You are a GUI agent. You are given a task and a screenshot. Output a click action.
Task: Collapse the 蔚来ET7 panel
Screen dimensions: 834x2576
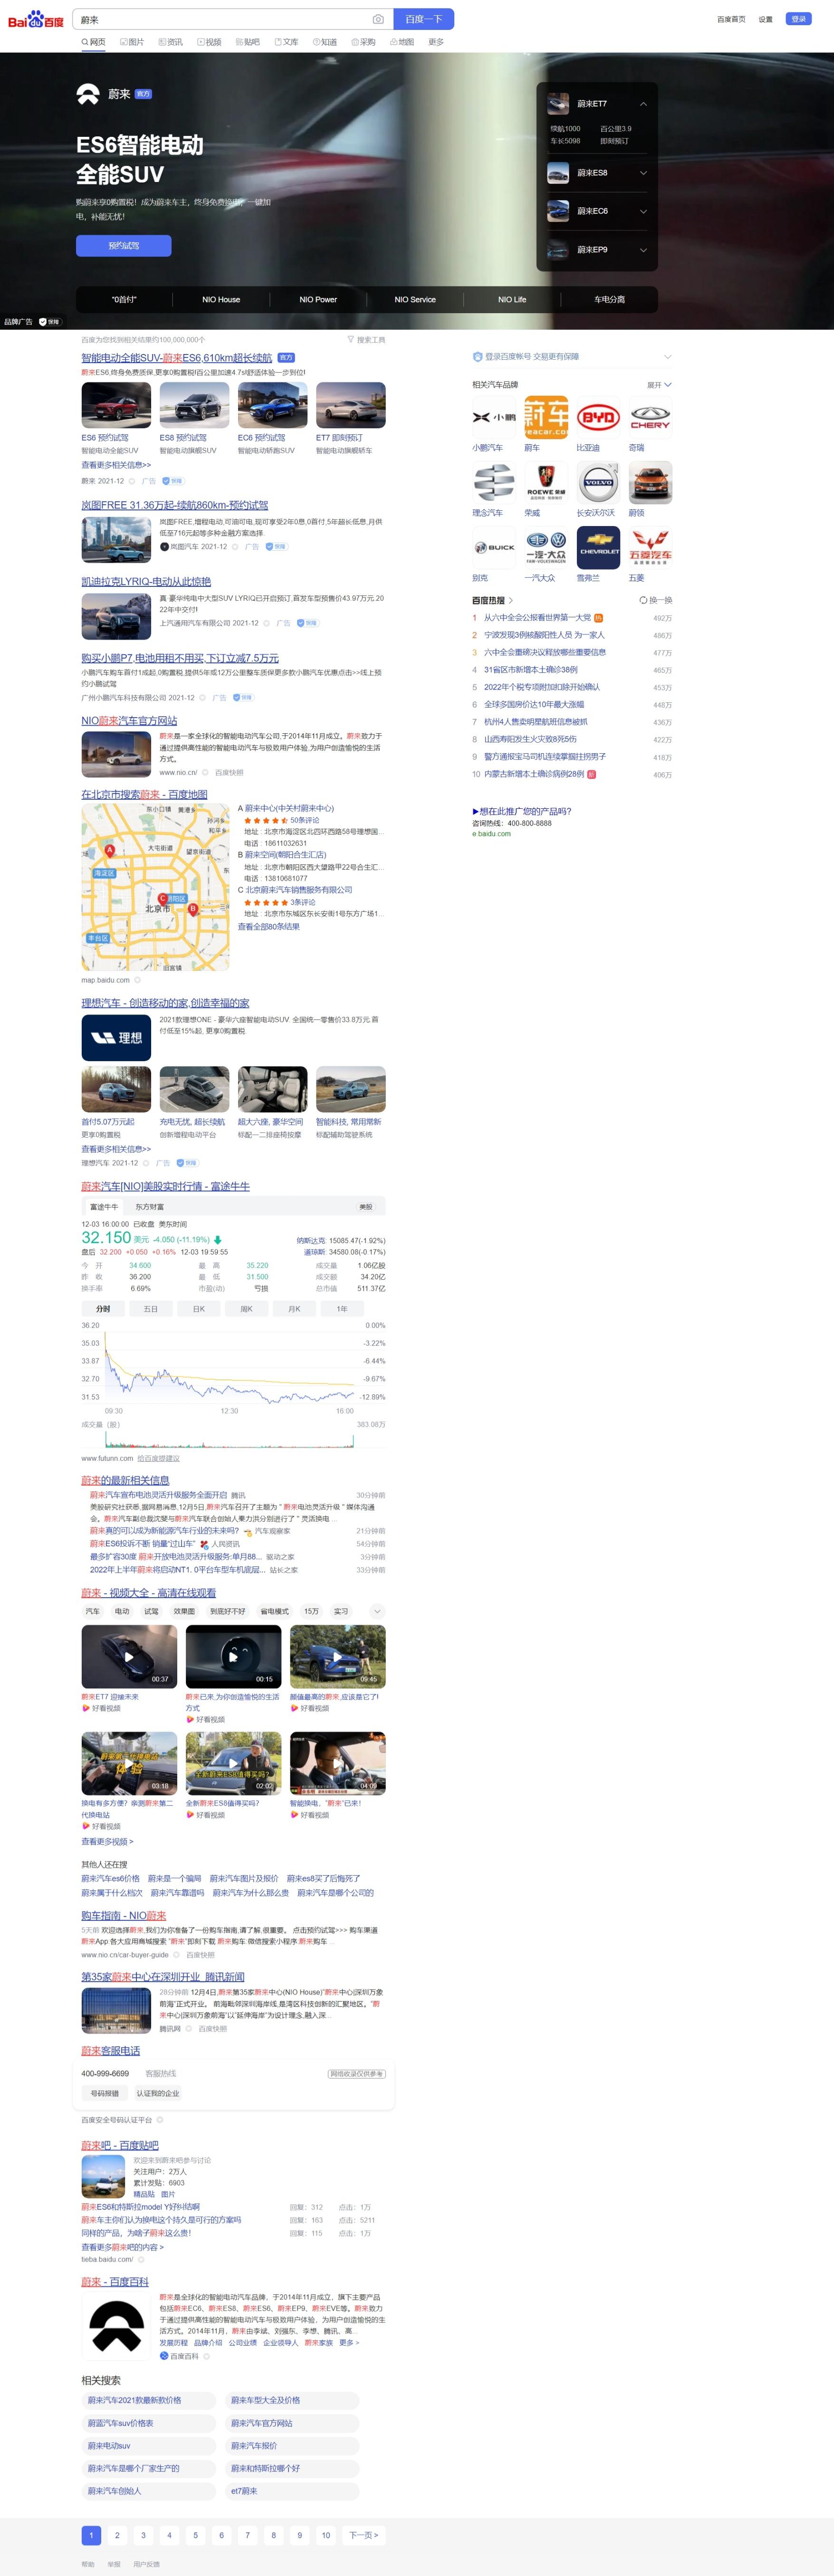pos(643,104)
